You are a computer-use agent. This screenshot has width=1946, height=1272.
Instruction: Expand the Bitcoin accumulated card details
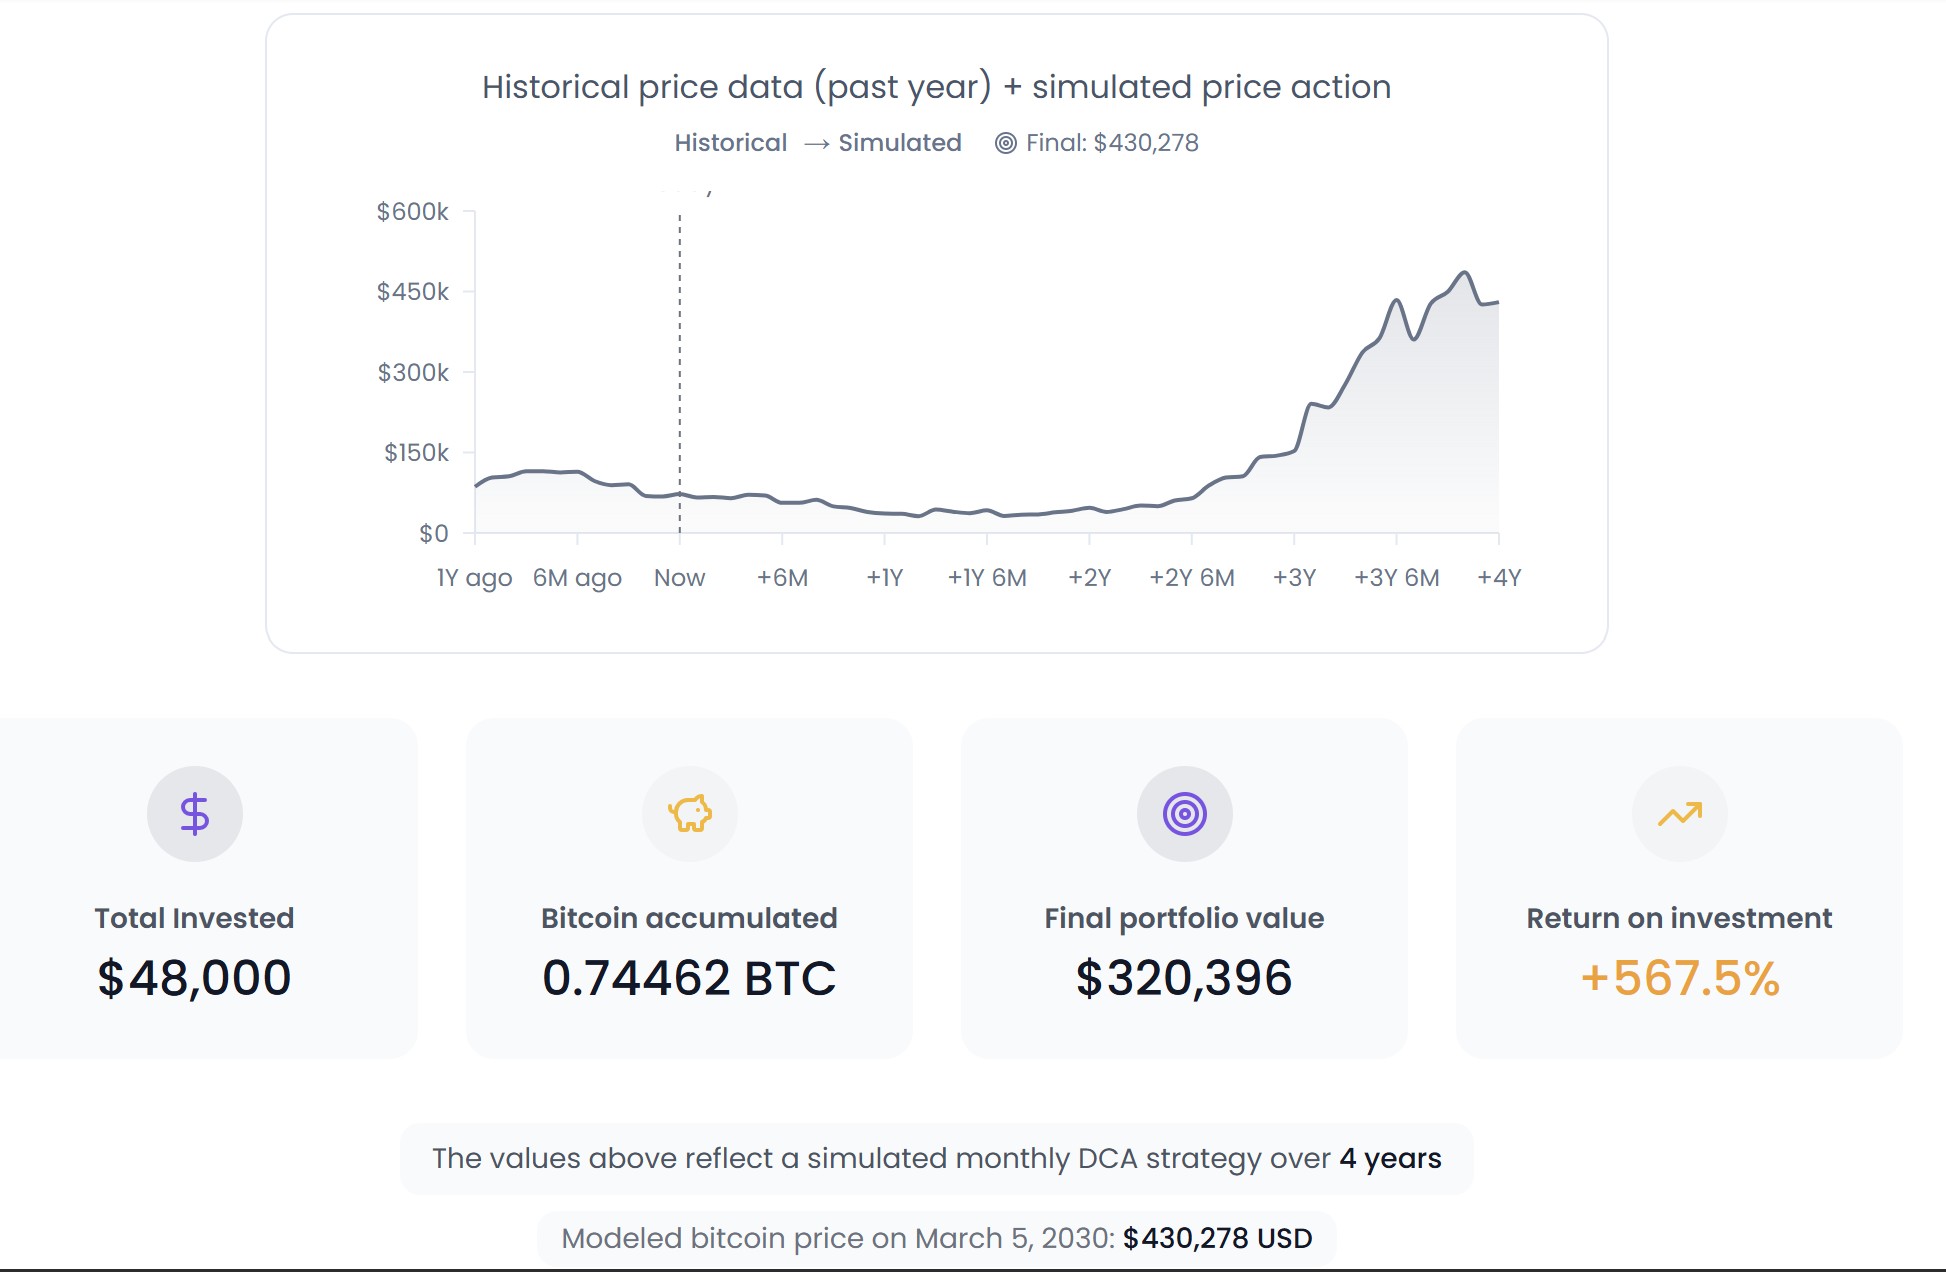[690, 880]
